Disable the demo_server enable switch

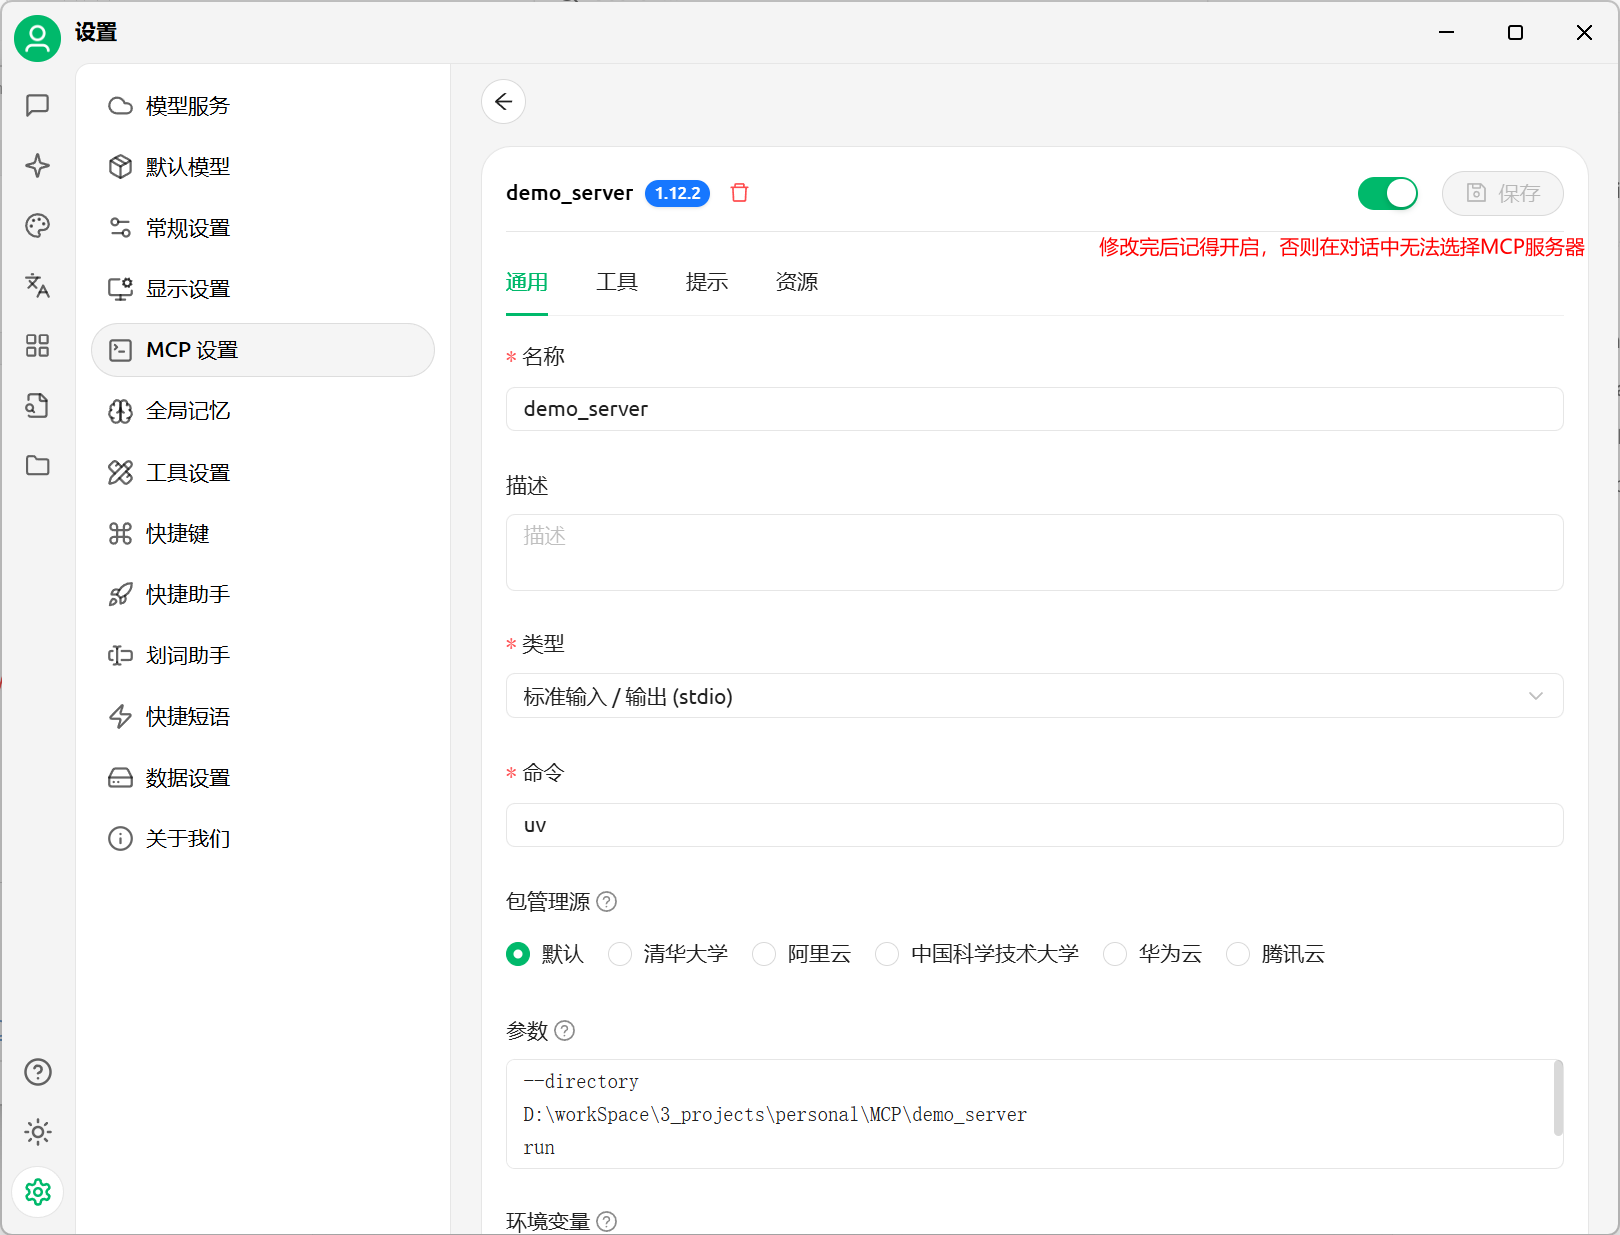coord(1387,193)
